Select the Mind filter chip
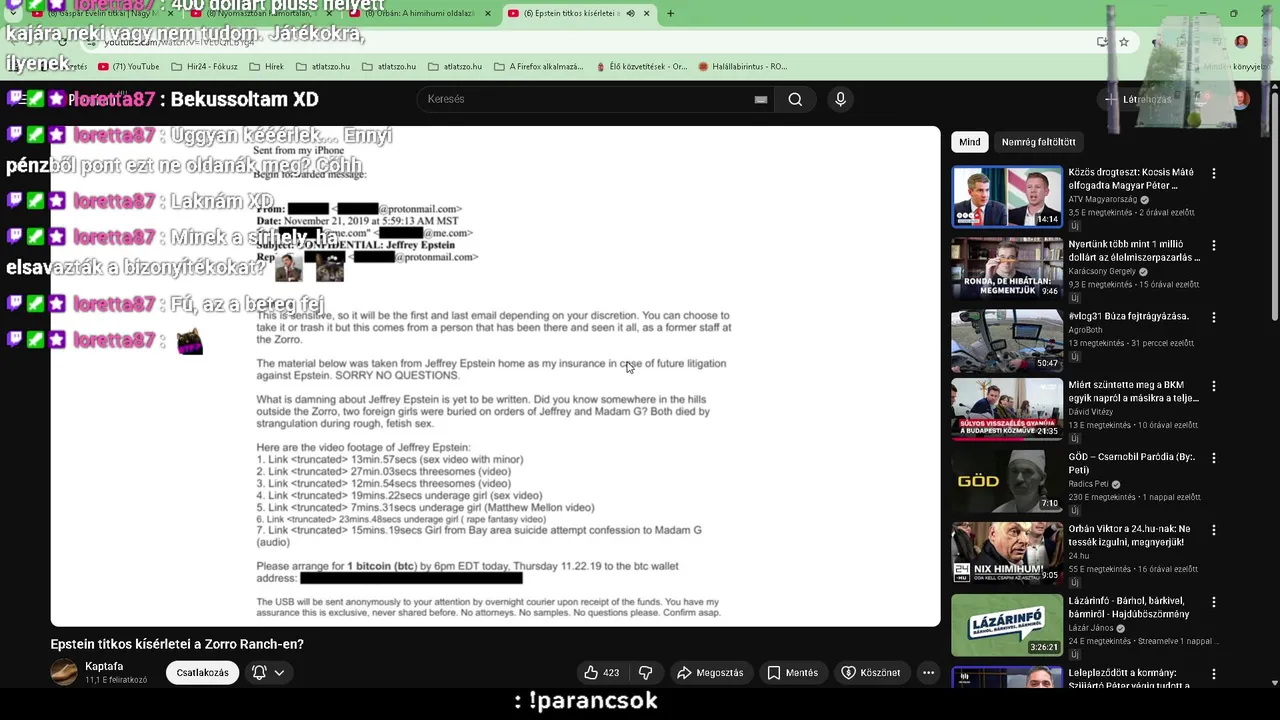The height and width of the screenshot is (720, 1280). click(970, 142)
